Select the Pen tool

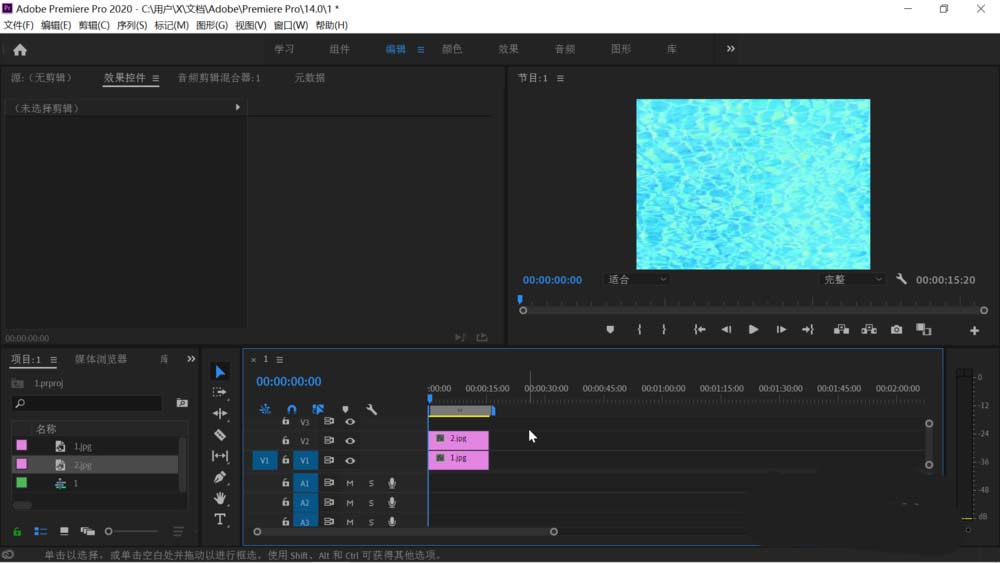click(x=220, y=477)
